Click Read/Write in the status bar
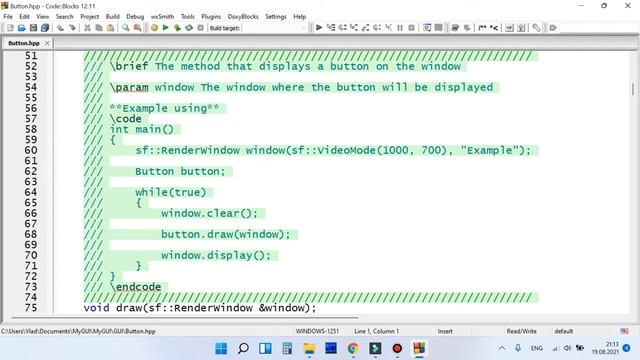Viewport: 640px width, 360px height. pos(522,331)
